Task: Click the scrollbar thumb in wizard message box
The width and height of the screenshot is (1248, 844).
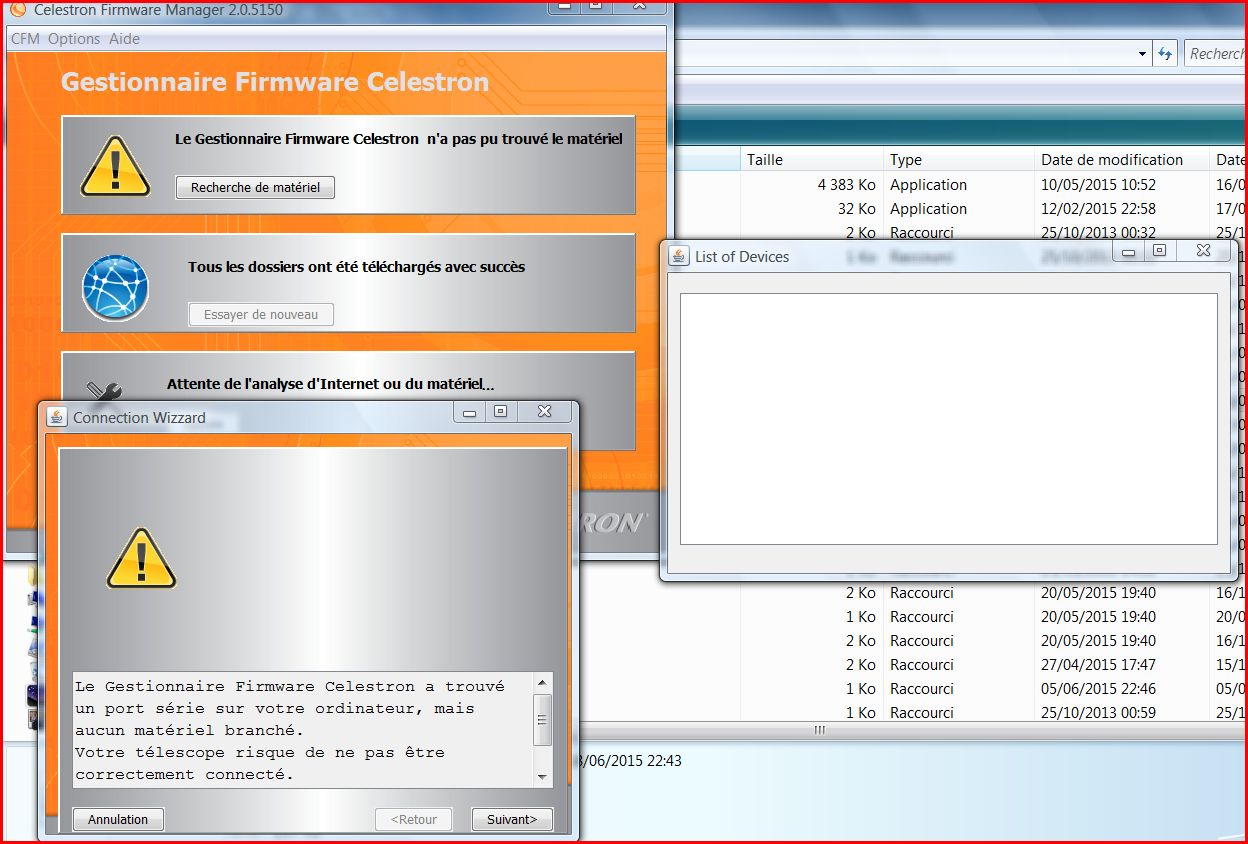Action: tap(543, 720)
